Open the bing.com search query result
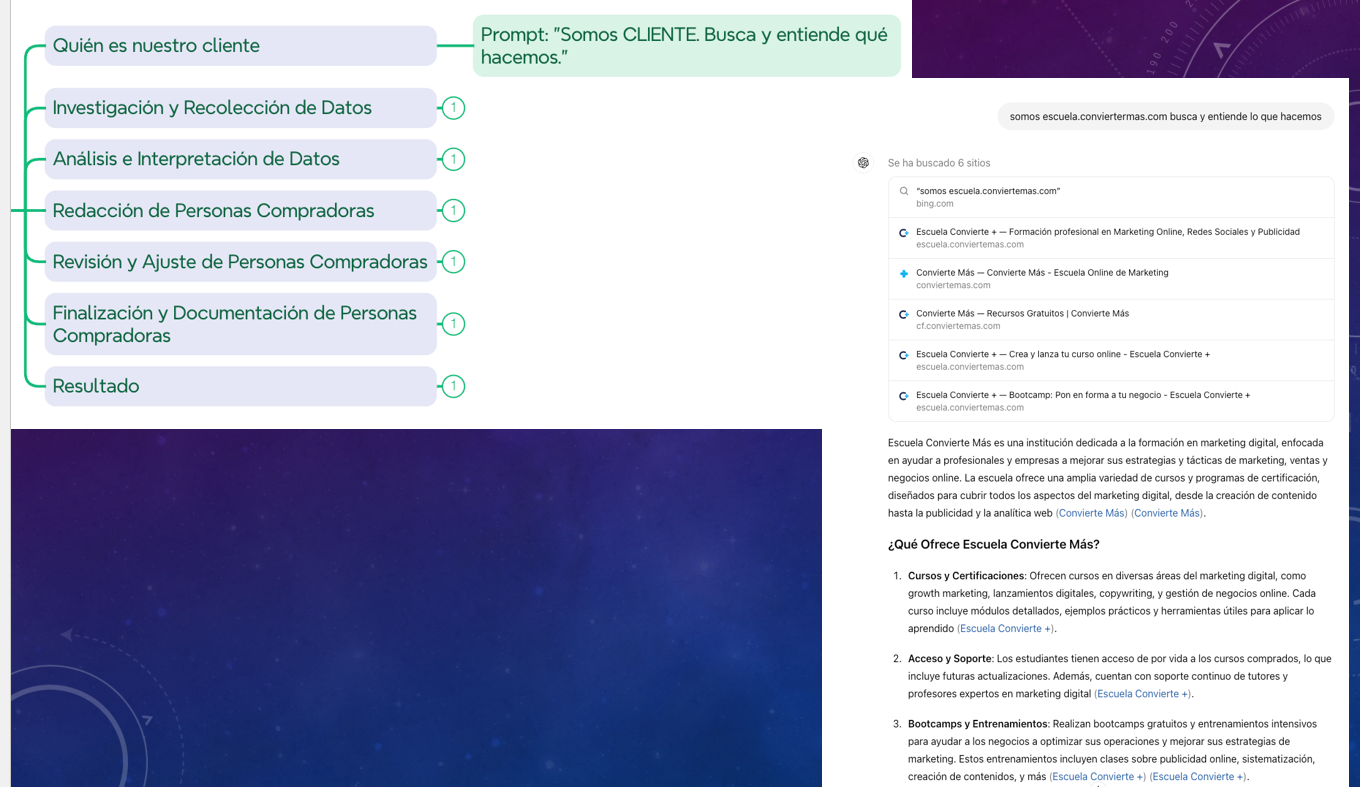This screenshot has width=1360, height=787. (x=1111, y=197)
